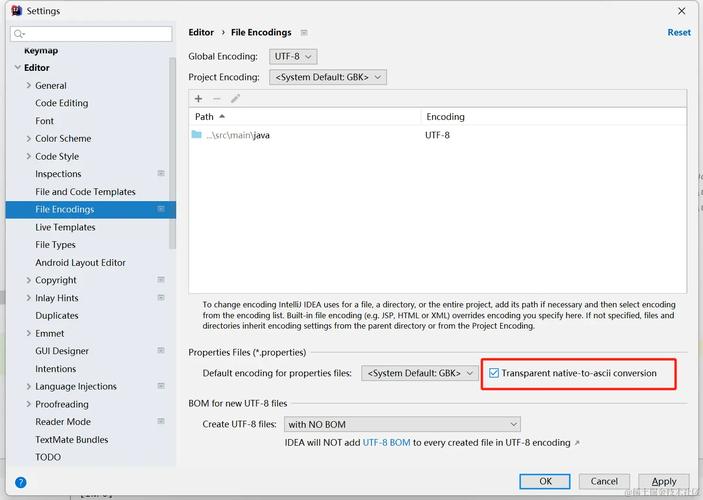Click project-level icon beside Inspections row
This screenshot has width=703, height=500.
(161, 174)
